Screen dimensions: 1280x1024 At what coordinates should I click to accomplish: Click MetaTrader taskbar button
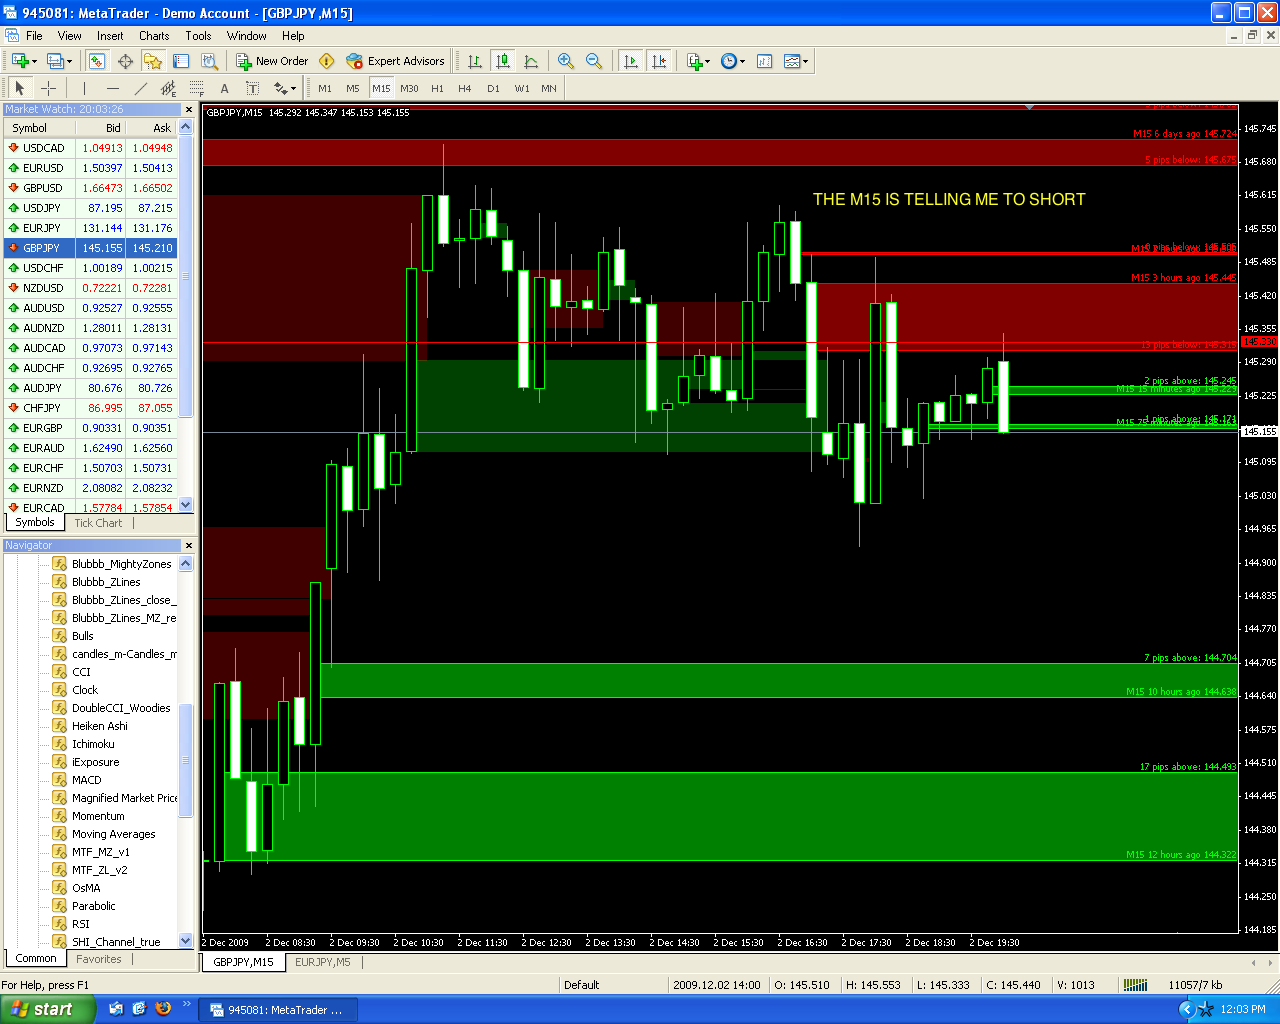coord(278,1010)
